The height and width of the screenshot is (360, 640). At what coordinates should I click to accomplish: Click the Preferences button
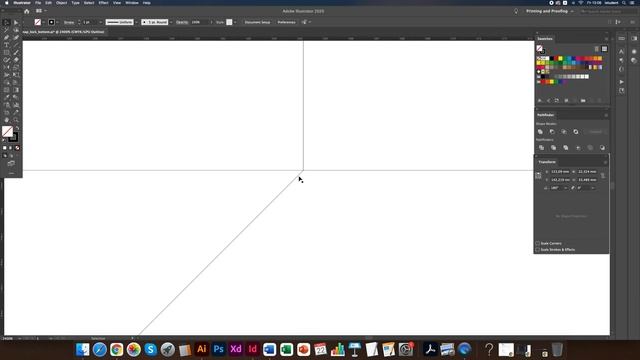pyautogui.click(x=287, y=22)
